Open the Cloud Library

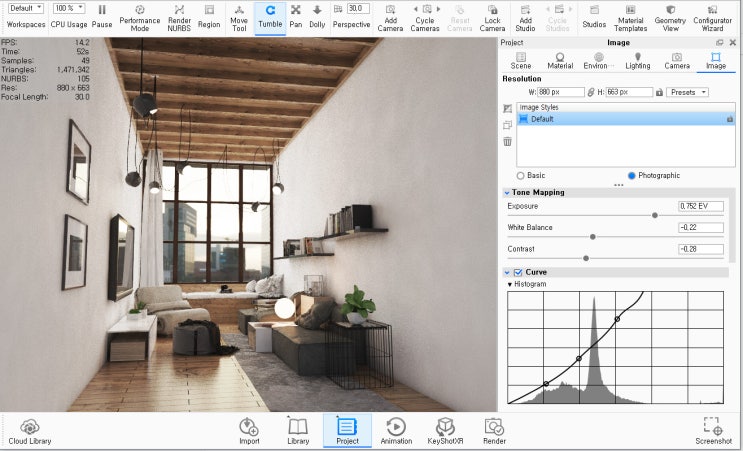30,431
